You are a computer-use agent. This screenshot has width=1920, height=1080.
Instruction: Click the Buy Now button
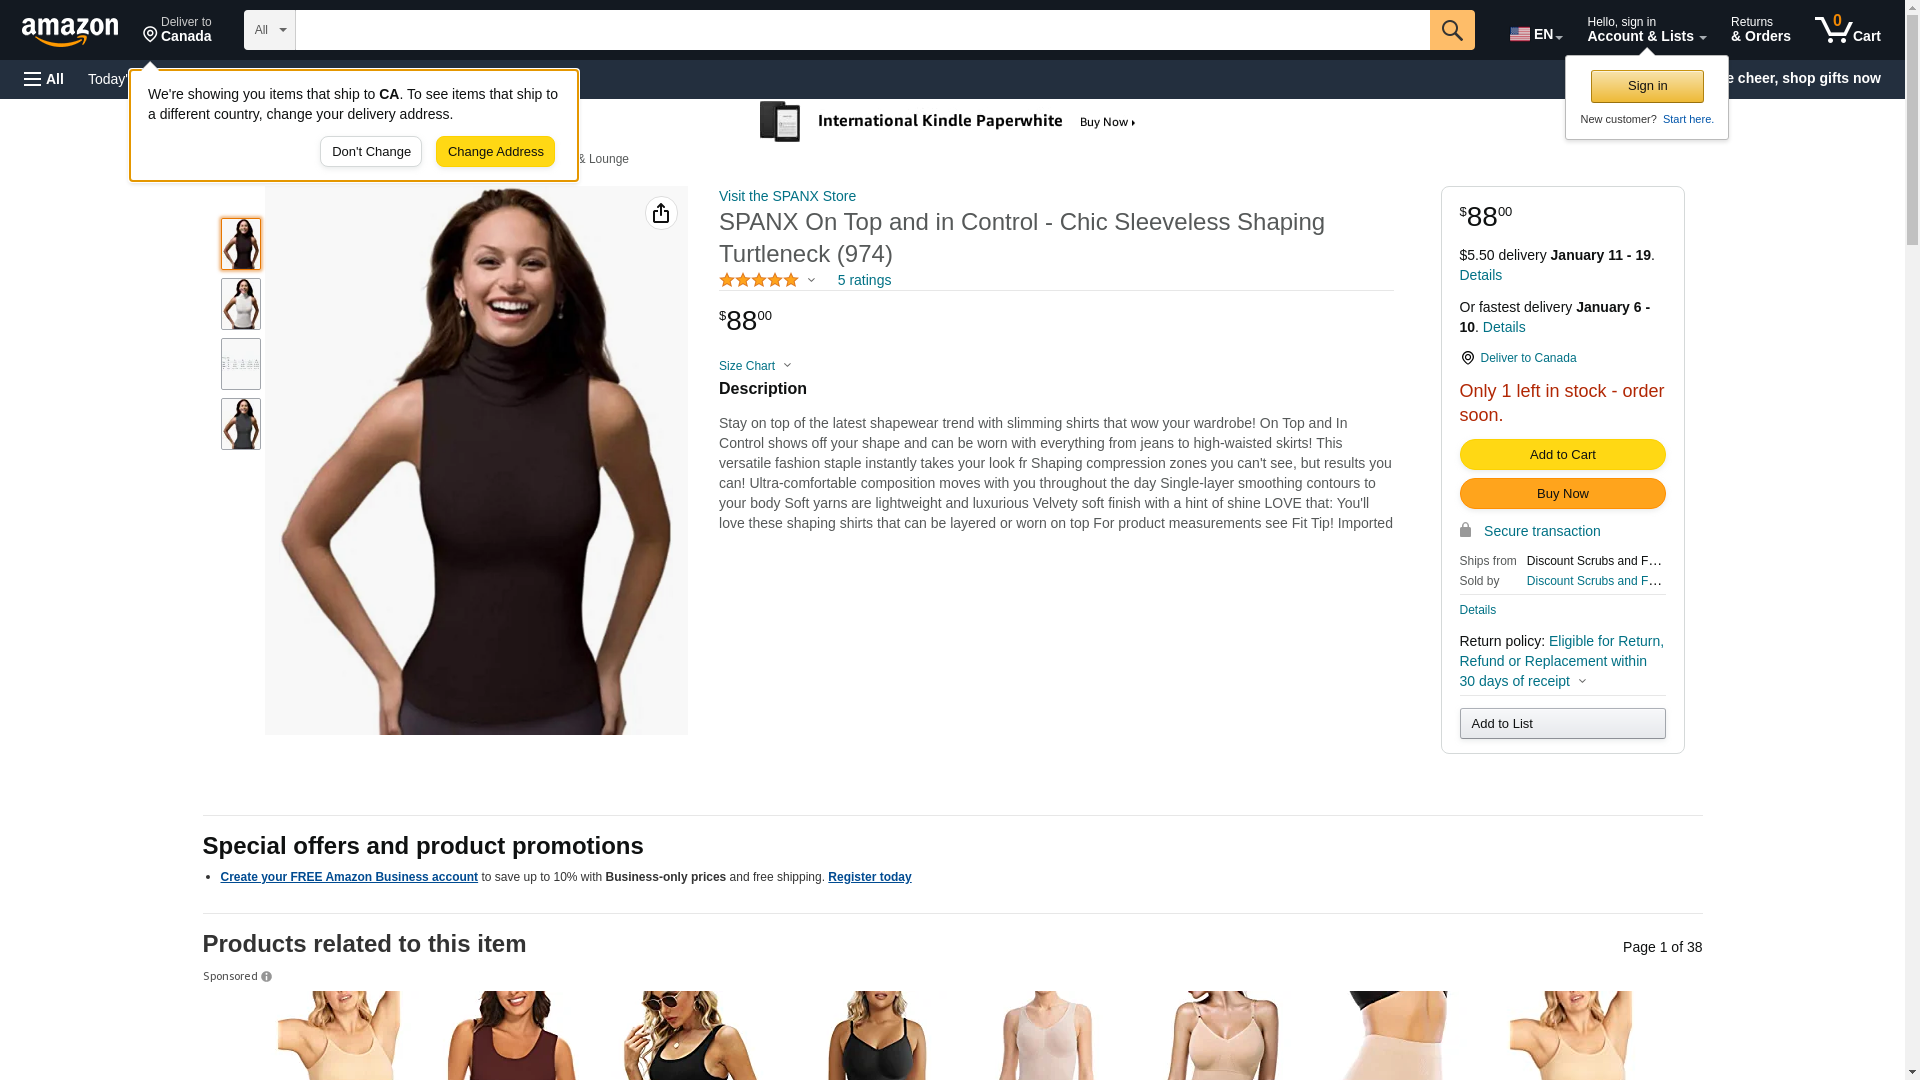1562,494
